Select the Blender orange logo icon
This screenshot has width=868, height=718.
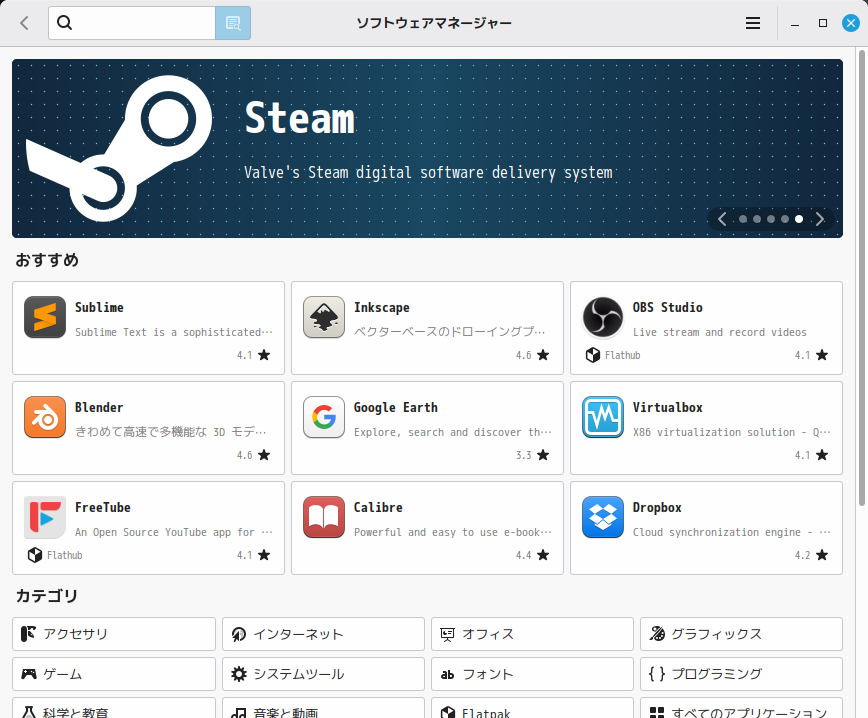(x=44, y=417)
